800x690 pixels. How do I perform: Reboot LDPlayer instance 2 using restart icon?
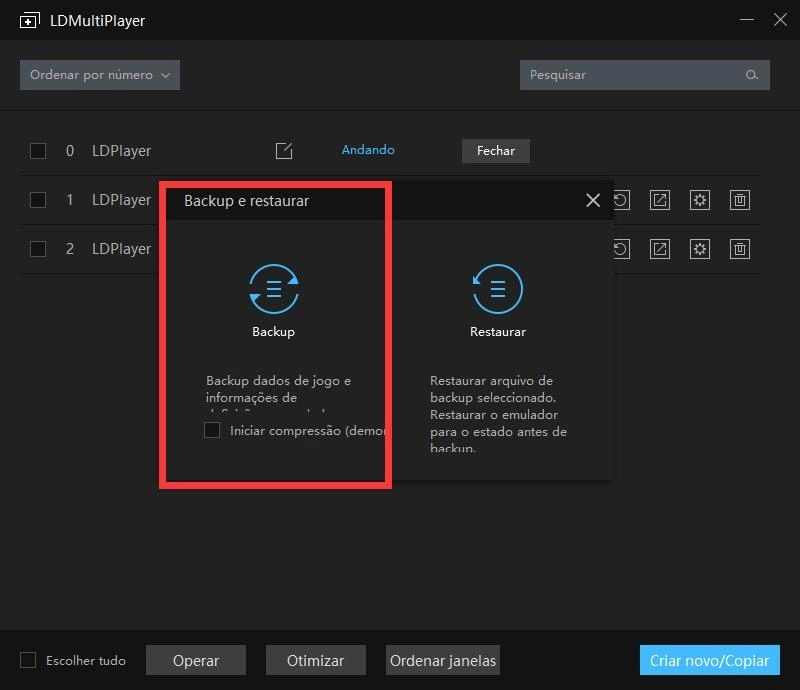pos(620,249)
